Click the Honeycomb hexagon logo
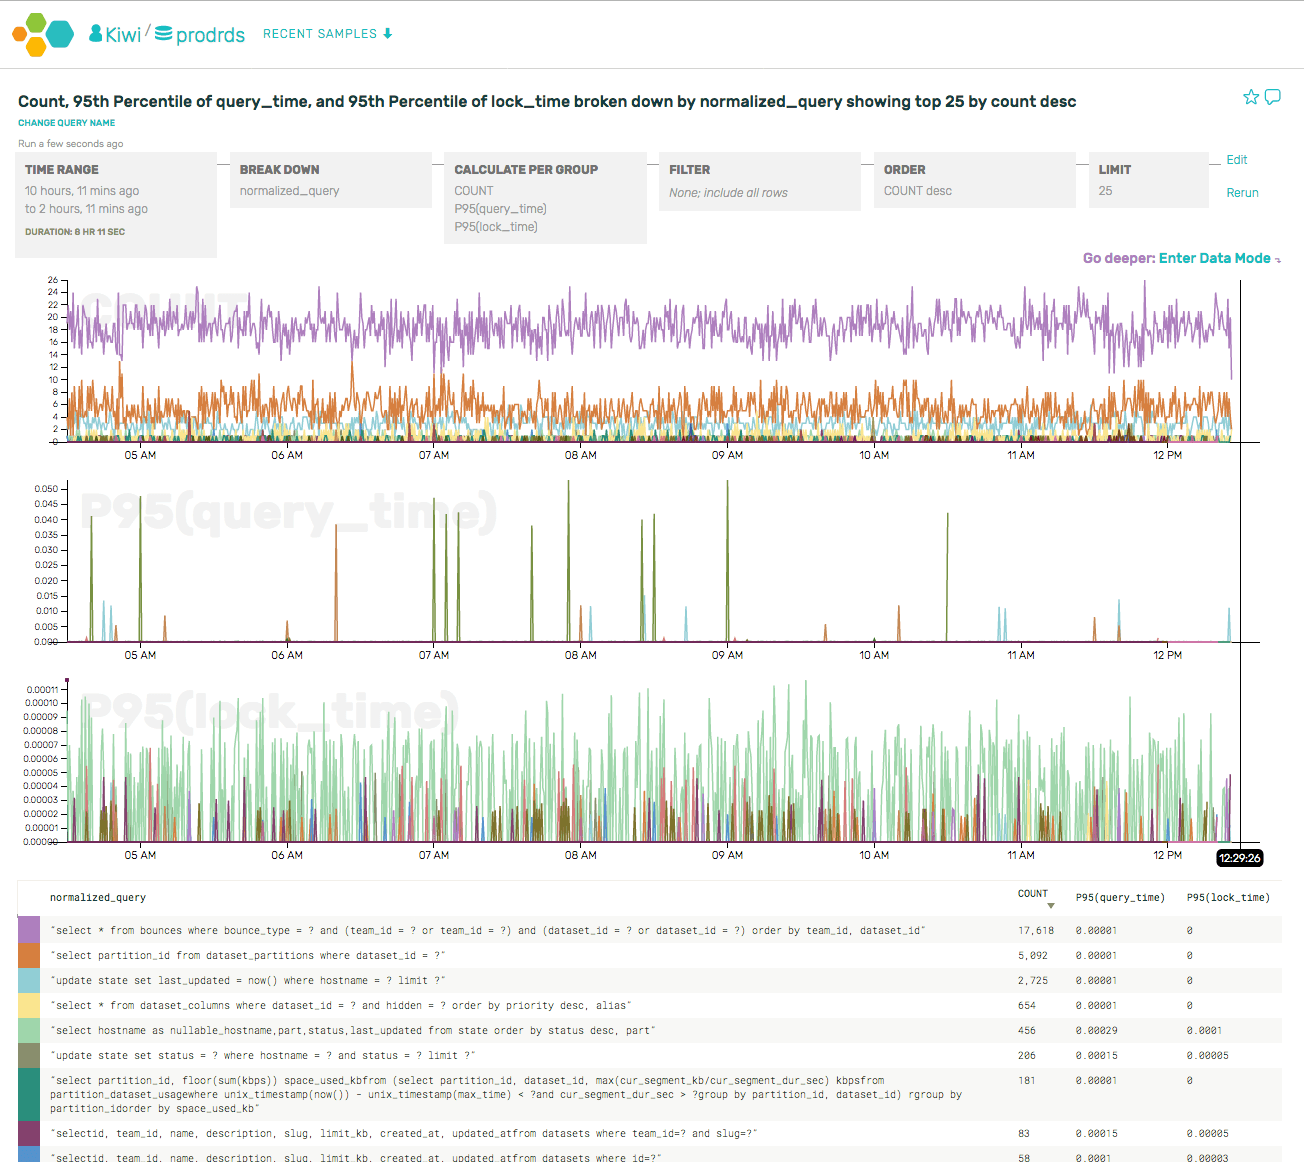1304x1162 pixels. [x=40, y=32]
